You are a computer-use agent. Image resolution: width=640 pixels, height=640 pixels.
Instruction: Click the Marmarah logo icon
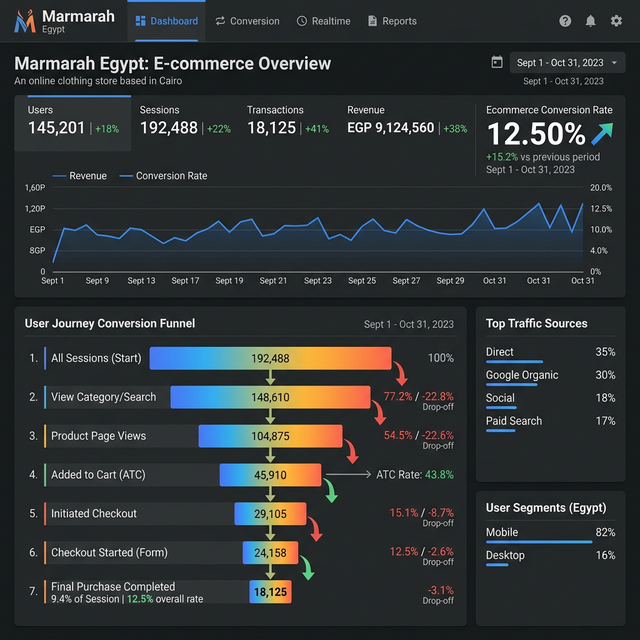[x=25, y=20]
